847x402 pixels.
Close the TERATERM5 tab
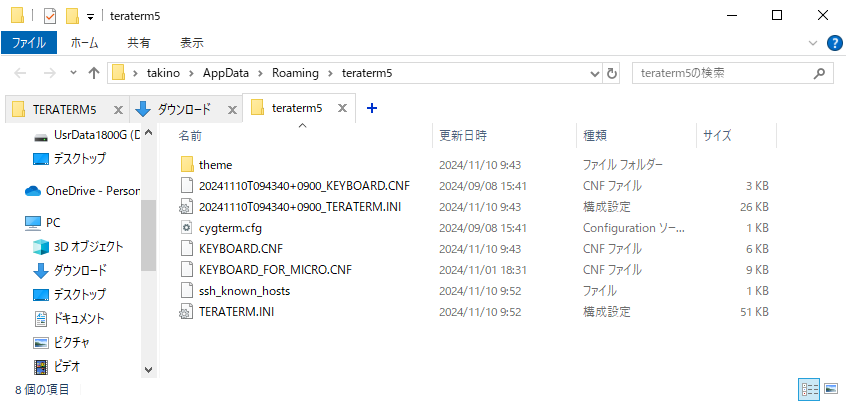click(118, 110)
